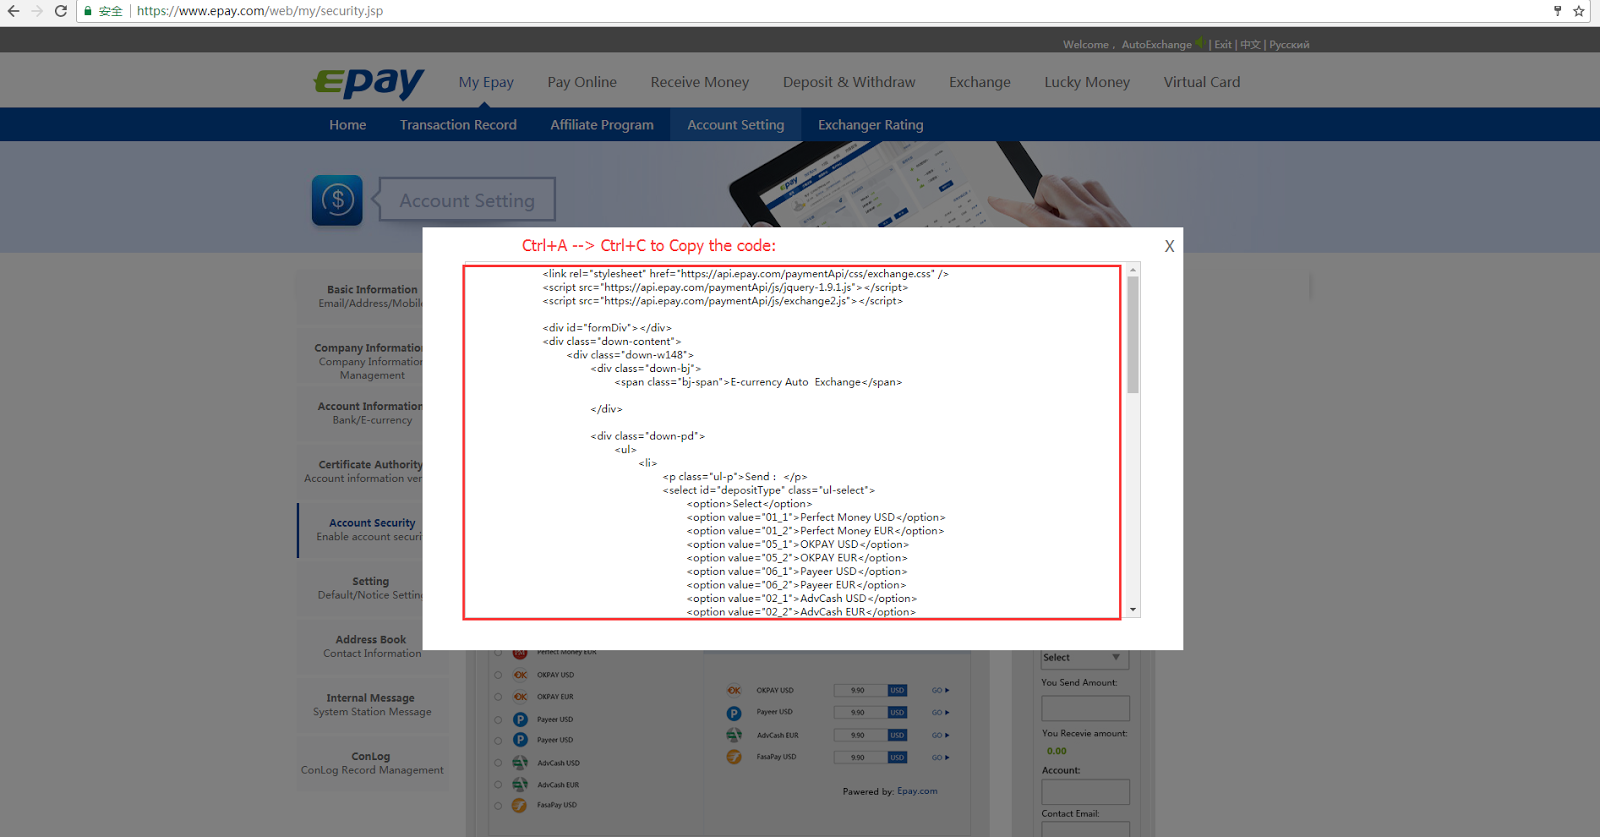Screen dimensions: 1600x837
Task: Open the Pay Online menu
Action: [x=582, y=82]
